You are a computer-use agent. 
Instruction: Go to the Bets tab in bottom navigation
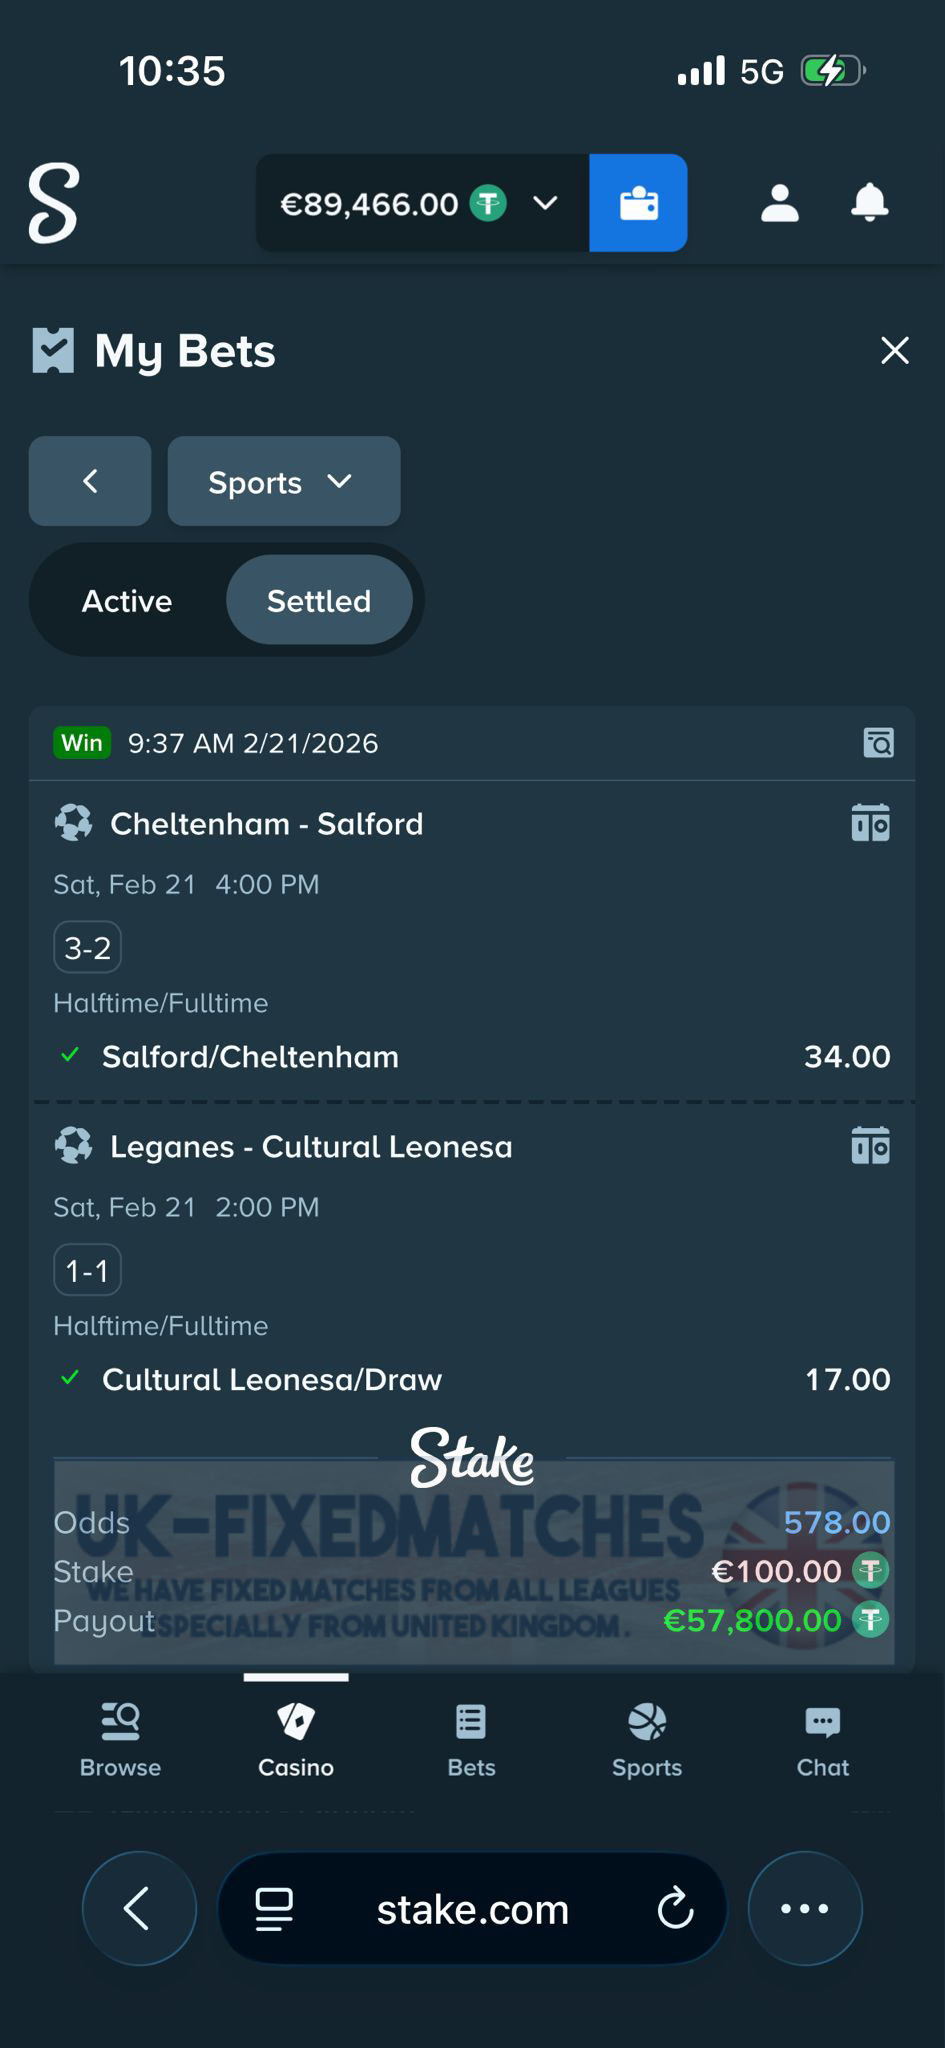(470, 1740)
